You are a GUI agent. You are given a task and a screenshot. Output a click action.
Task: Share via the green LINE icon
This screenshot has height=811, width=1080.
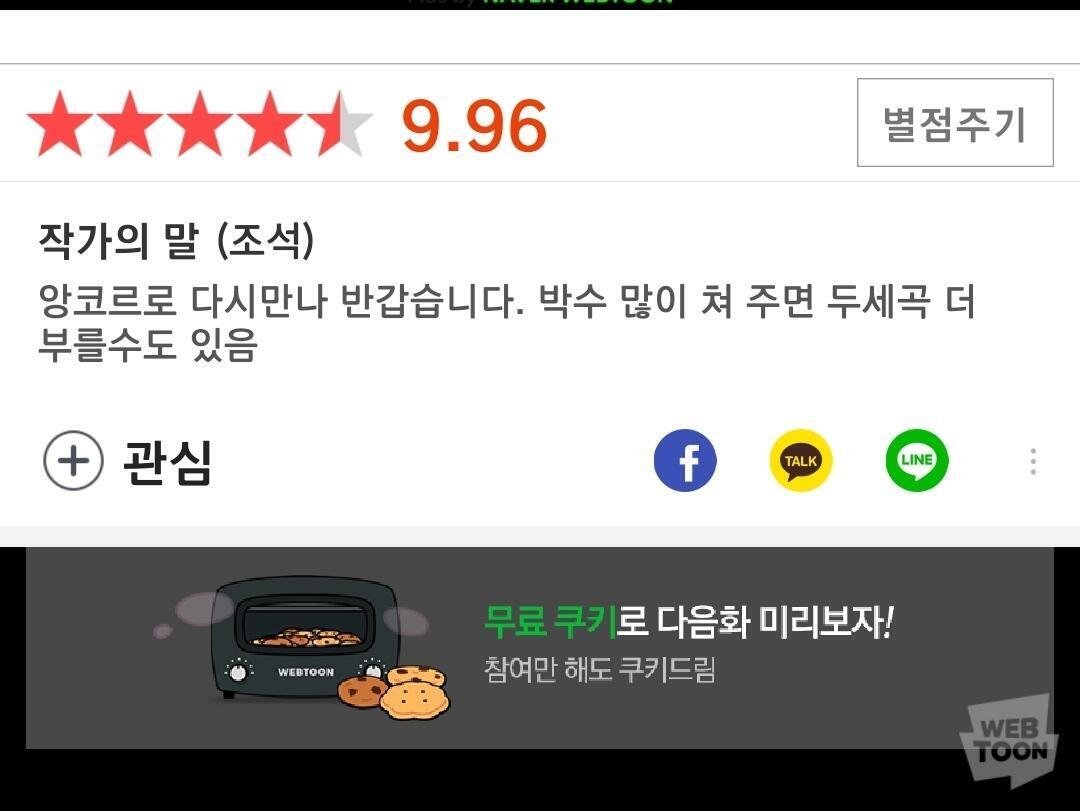pos(917,460)
